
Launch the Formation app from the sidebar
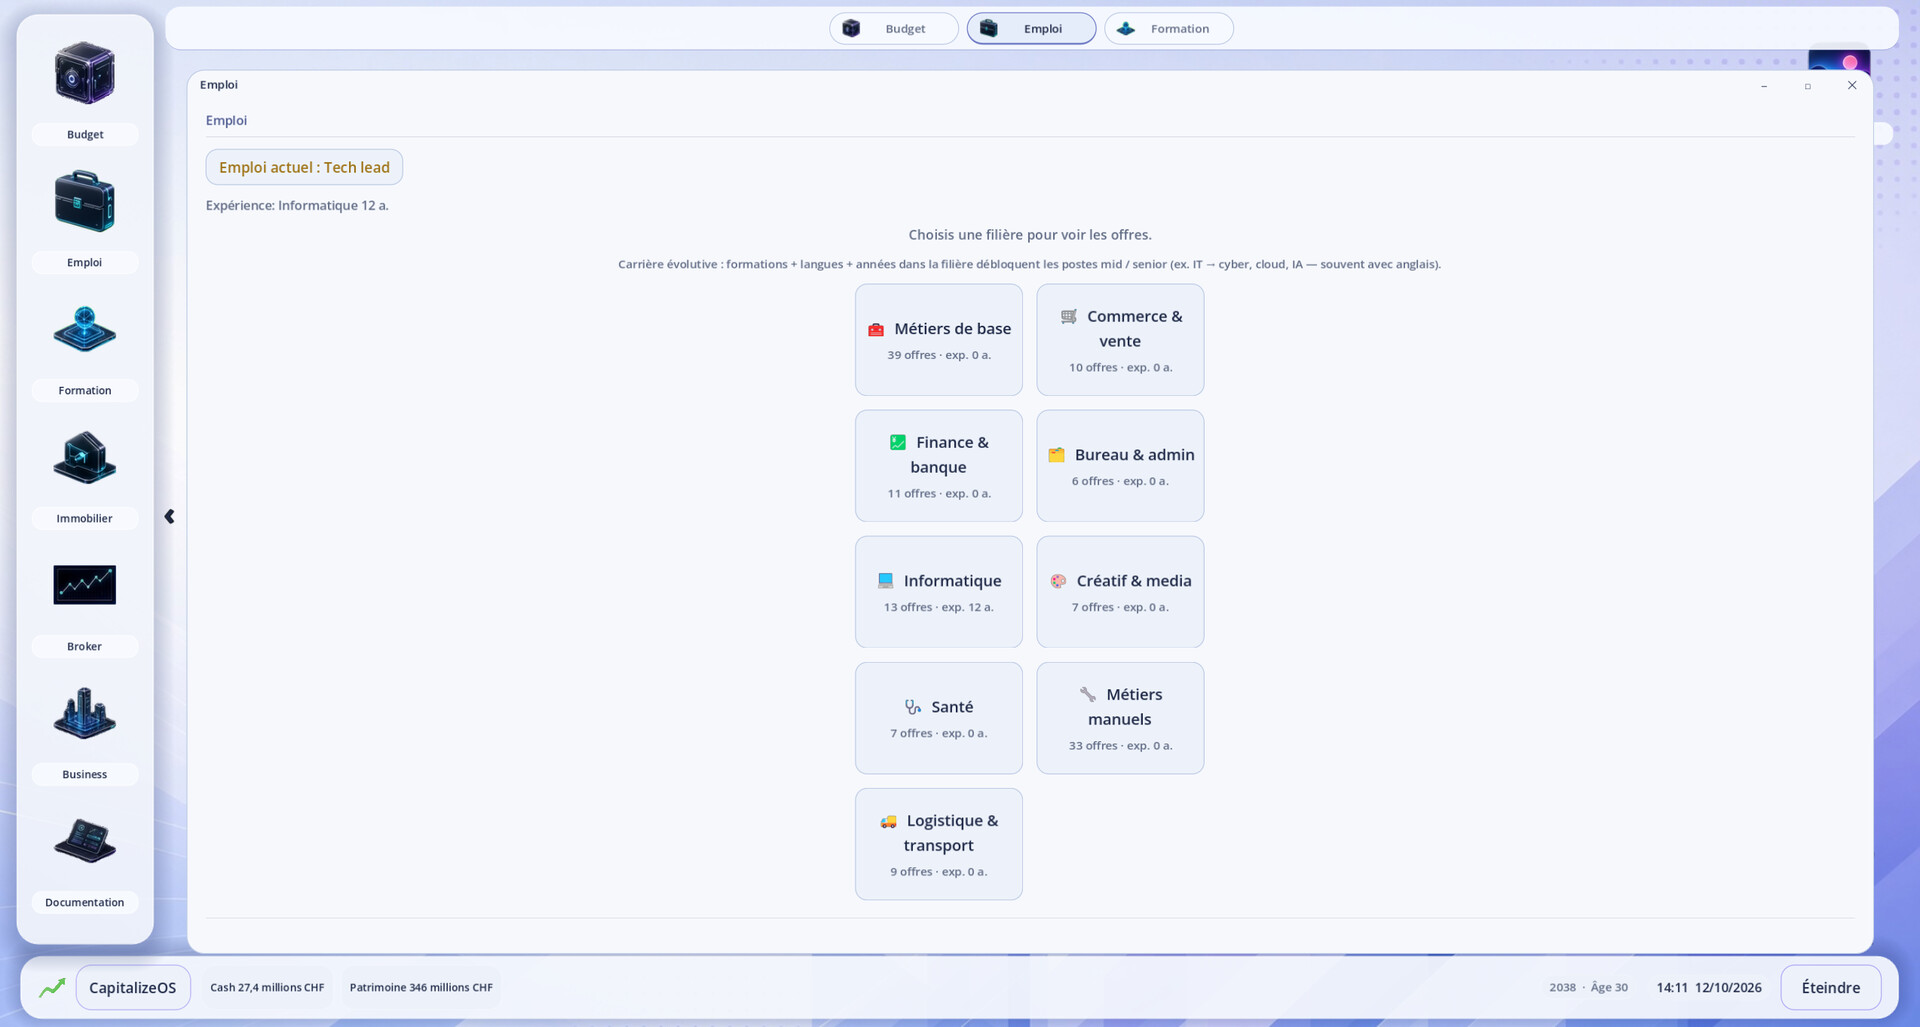85,347
